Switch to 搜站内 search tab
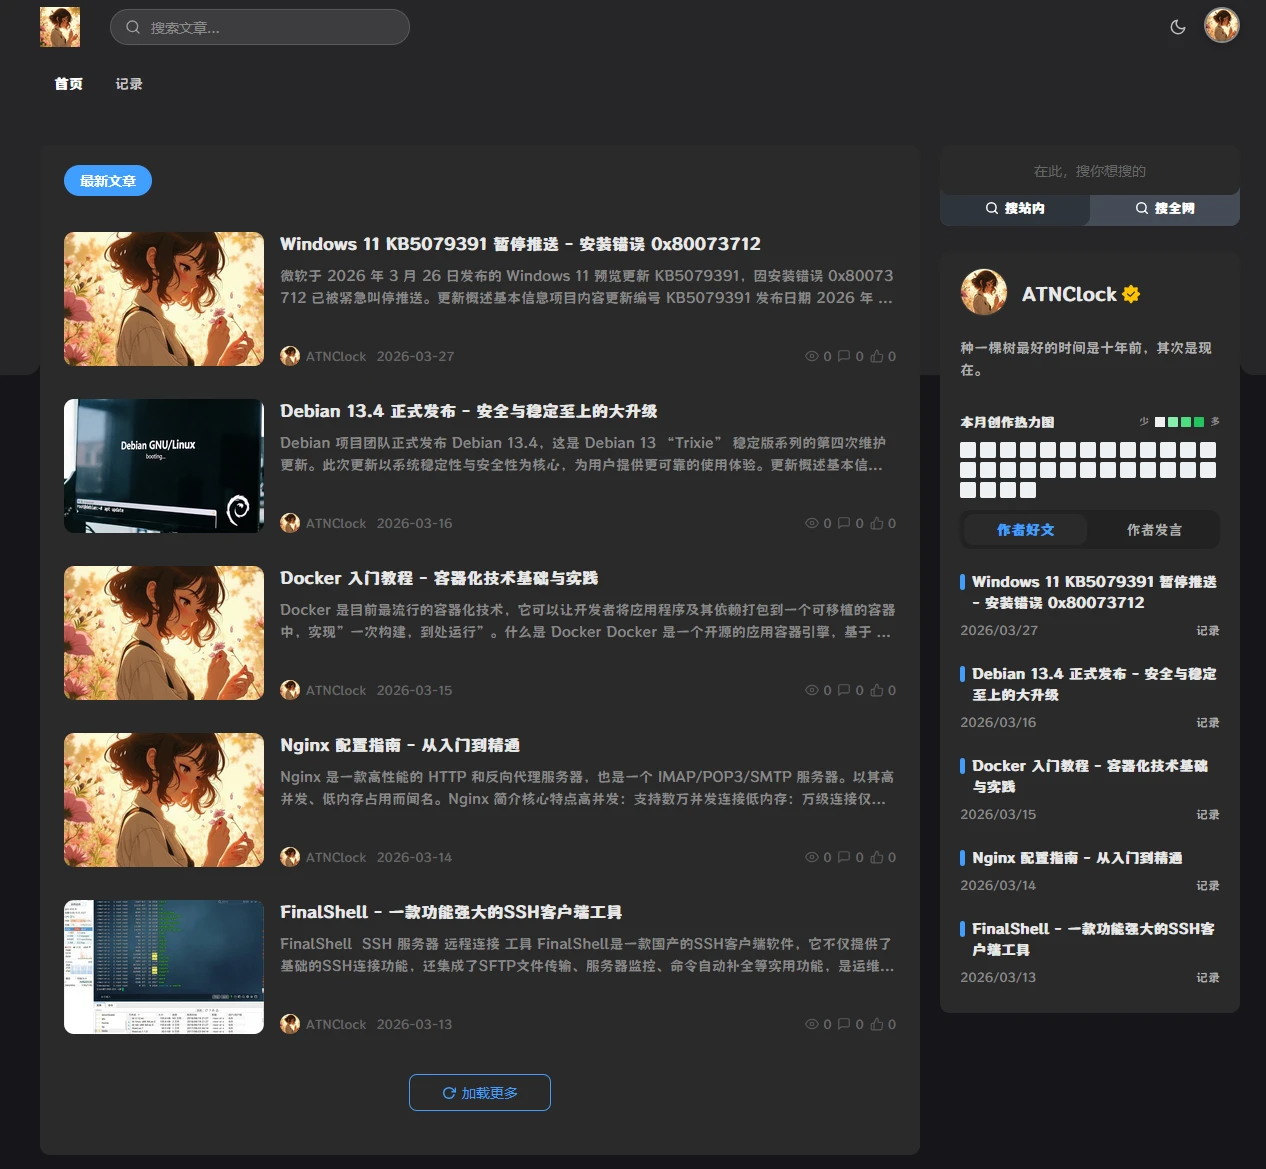This screenshot has width=1266, height=1169. [x=1015, y=208]
